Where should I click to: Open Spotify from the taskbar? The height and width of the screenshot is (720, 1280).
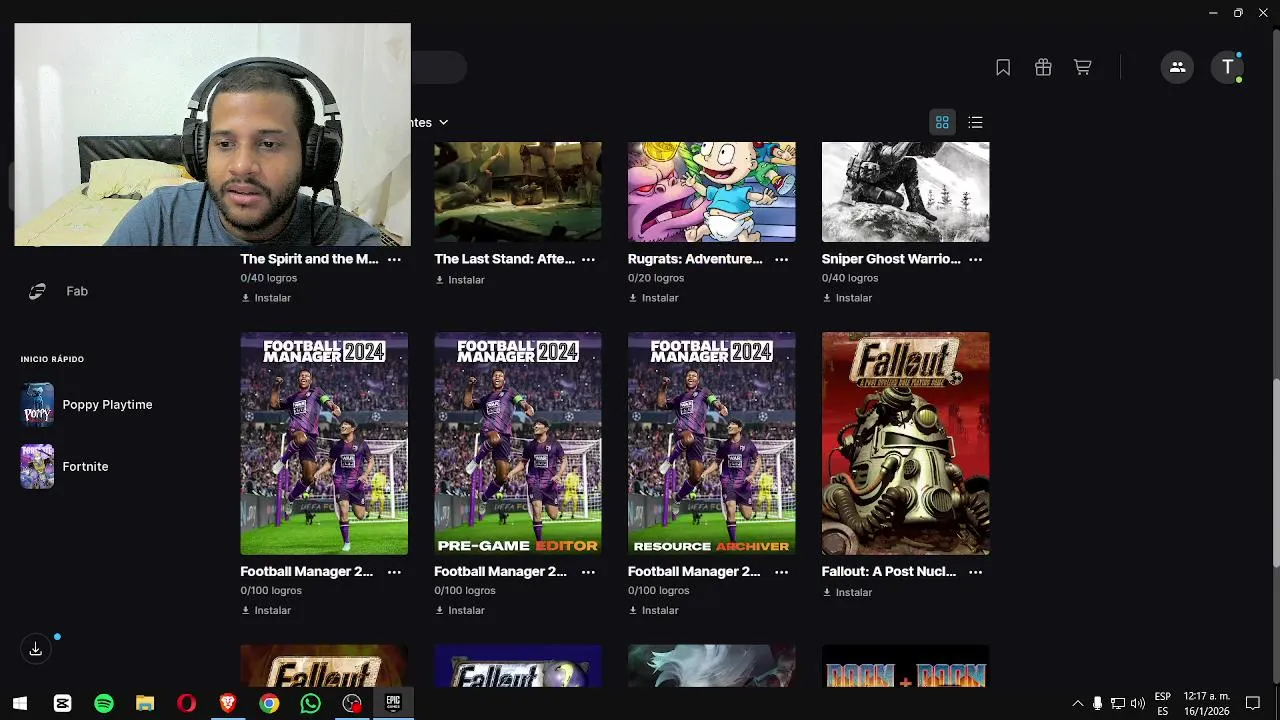click(x=104, y=704)
